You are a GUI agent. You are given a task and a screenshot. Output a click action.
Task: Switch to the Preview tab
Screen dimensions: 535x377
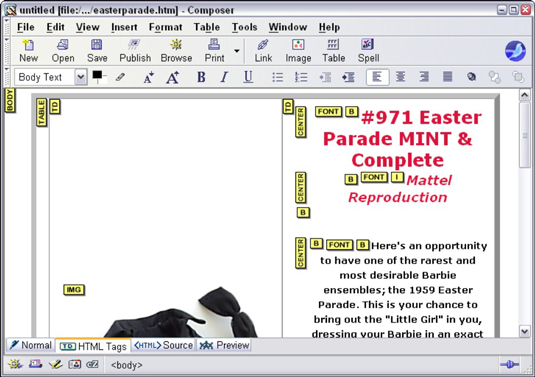point(224,345)
